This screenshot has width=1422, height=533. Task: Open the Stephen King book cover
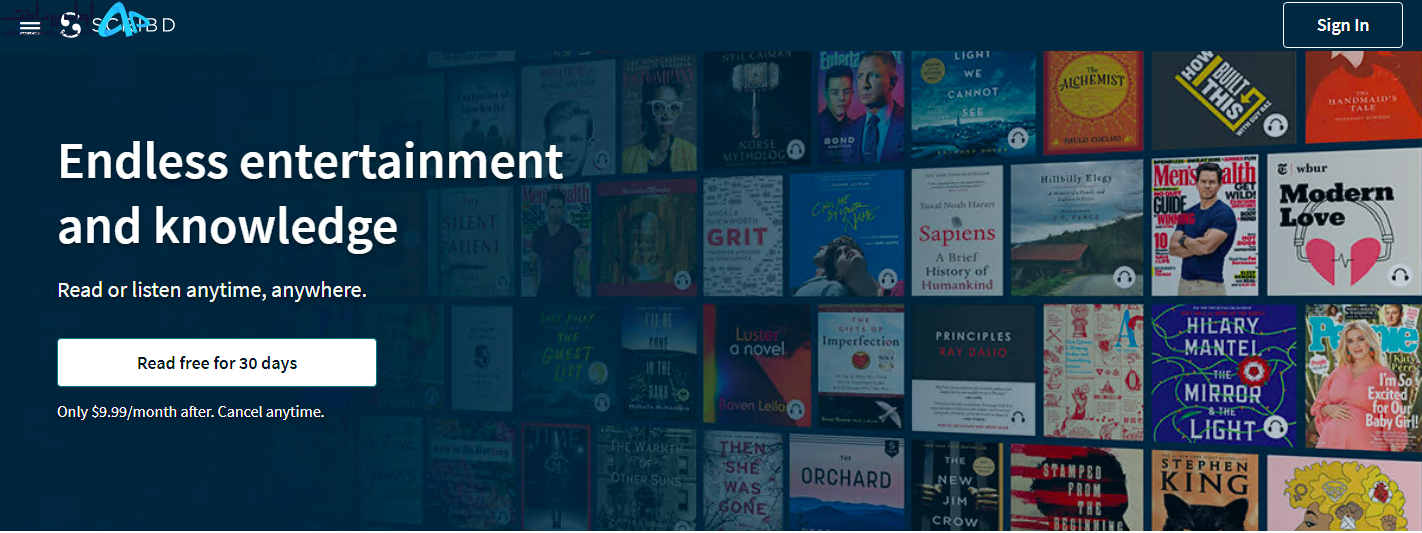pos(1204,491)
